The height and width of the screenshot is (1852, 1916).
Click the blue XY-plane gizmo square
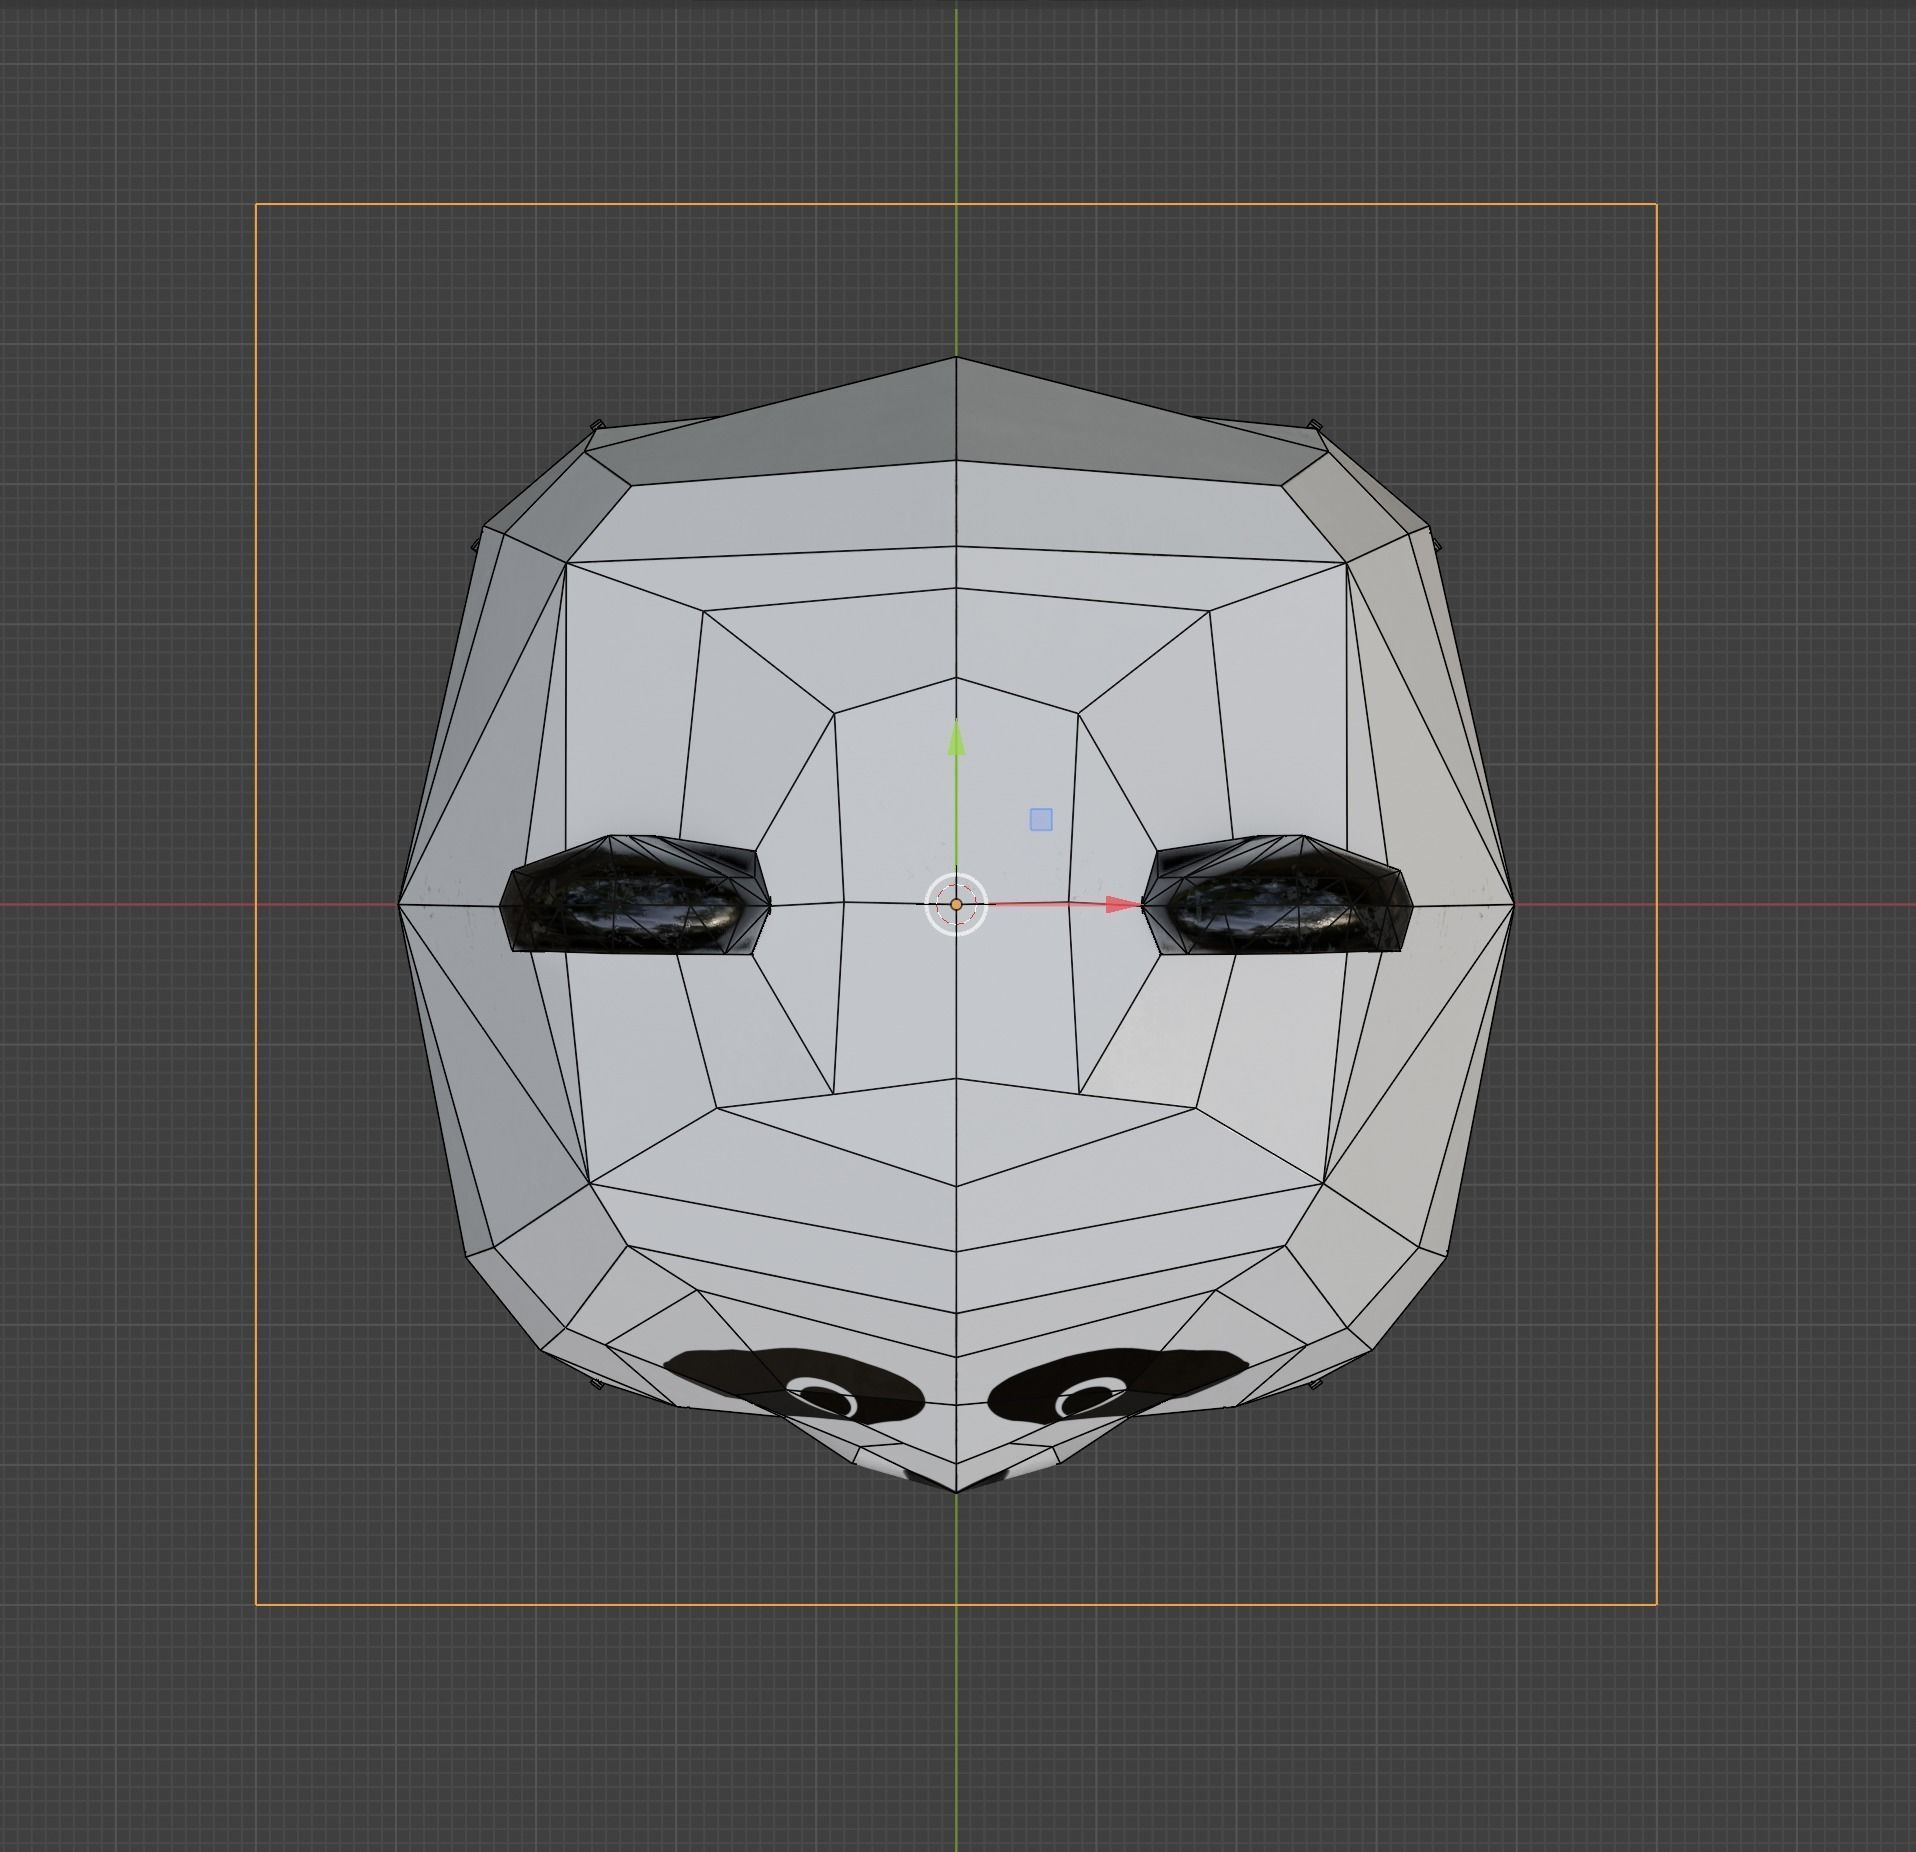click(1041, 820)
